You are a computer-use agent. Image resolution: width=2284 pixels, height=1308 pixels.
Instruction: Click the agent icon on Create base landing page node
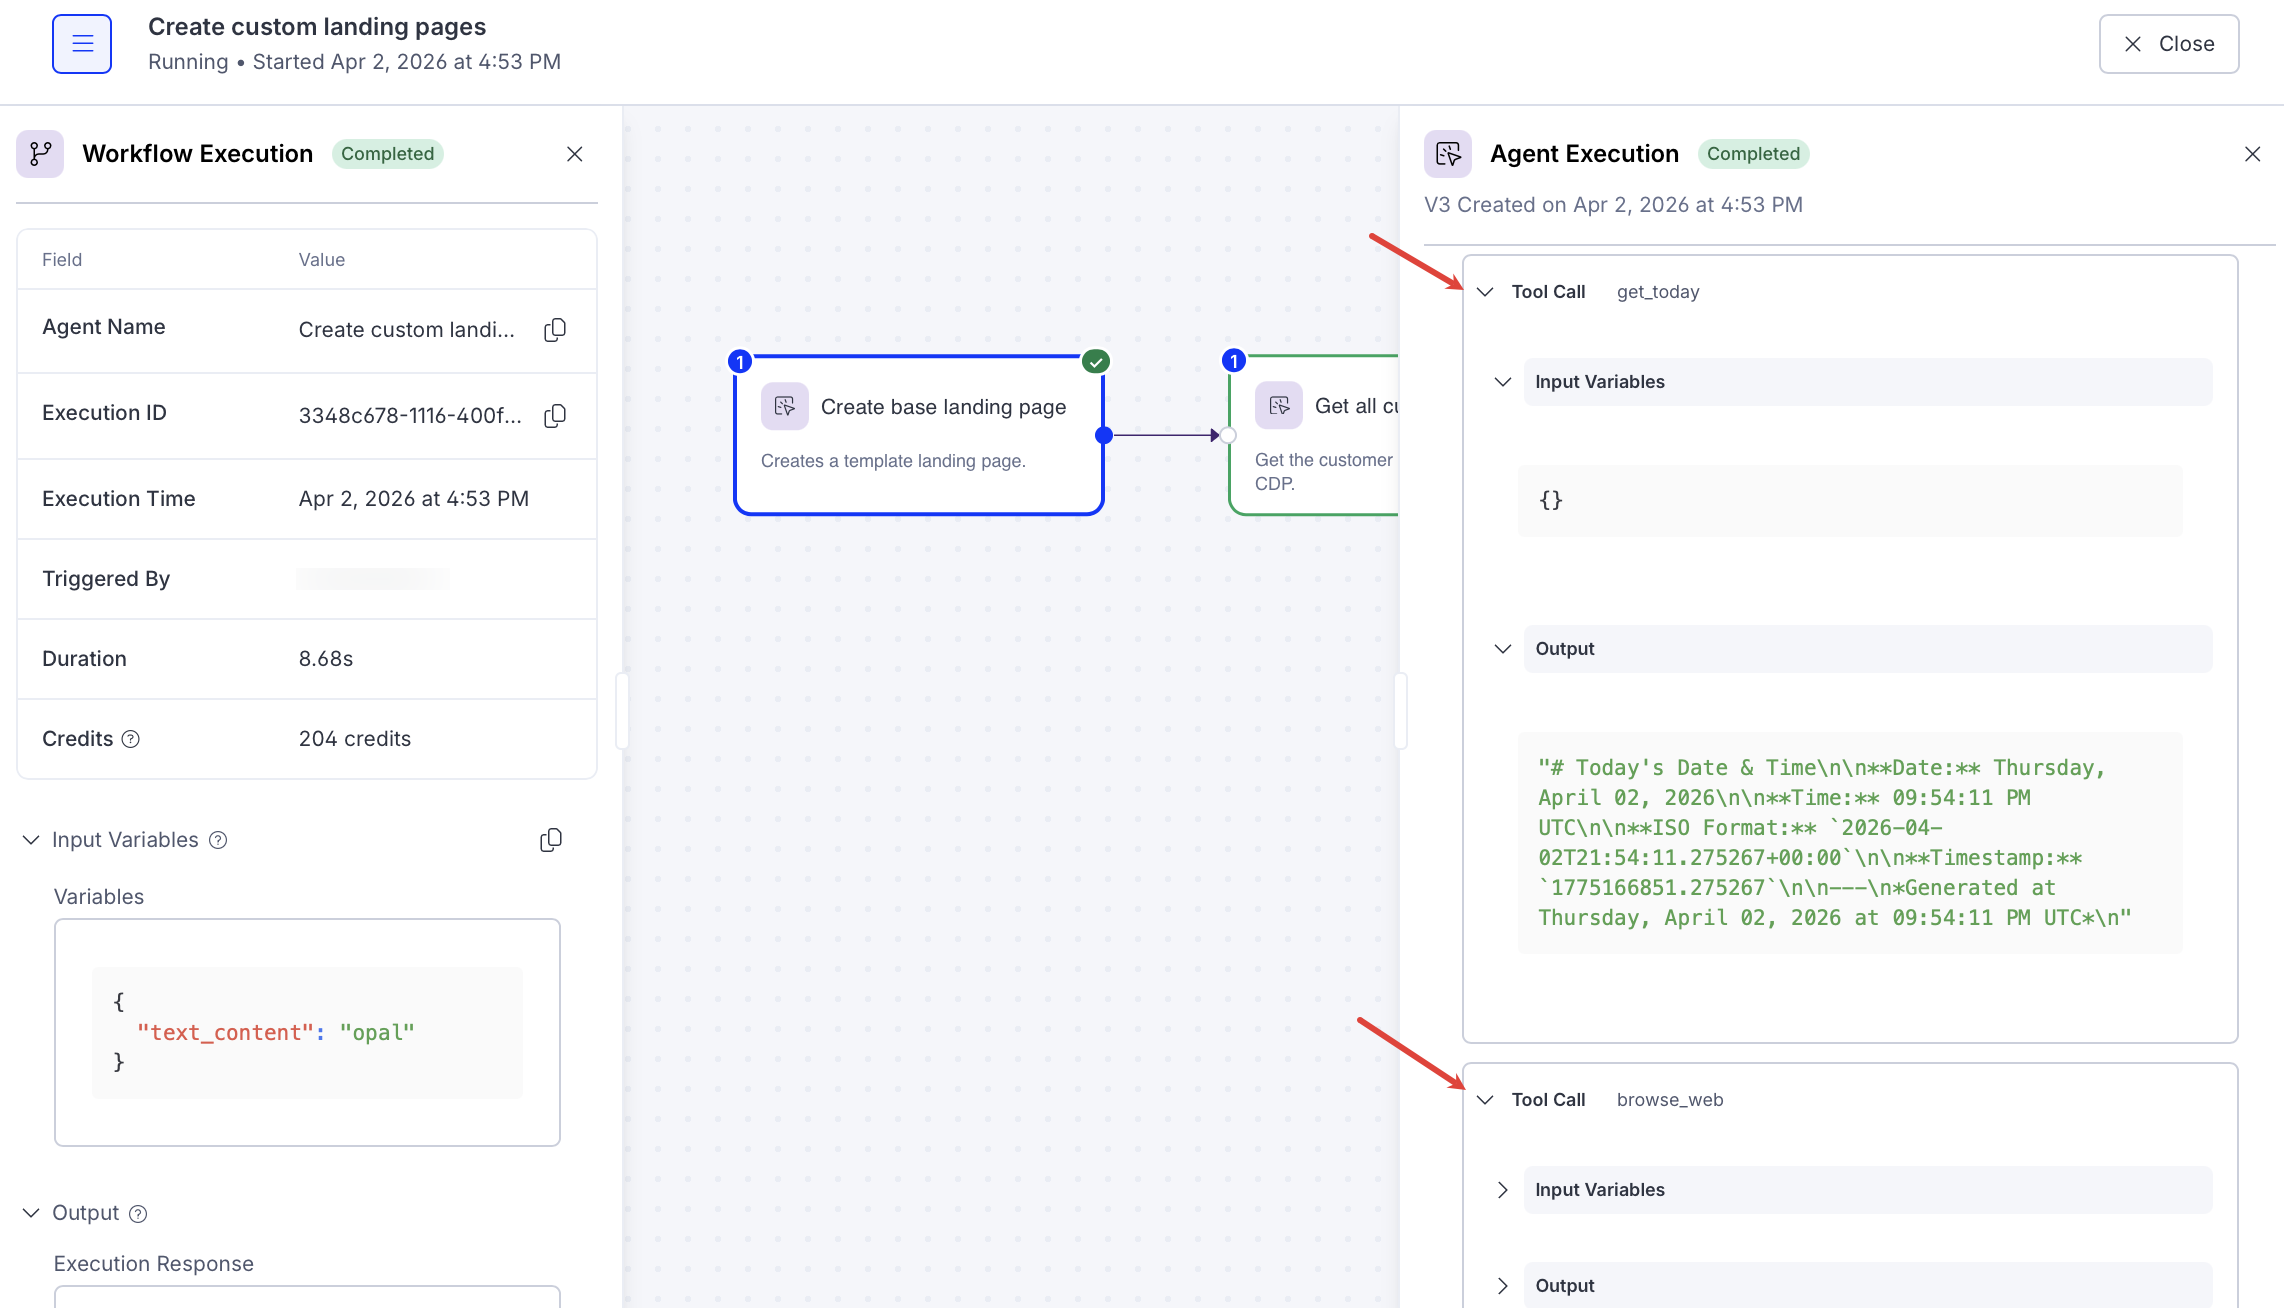[x=786, y=406]
